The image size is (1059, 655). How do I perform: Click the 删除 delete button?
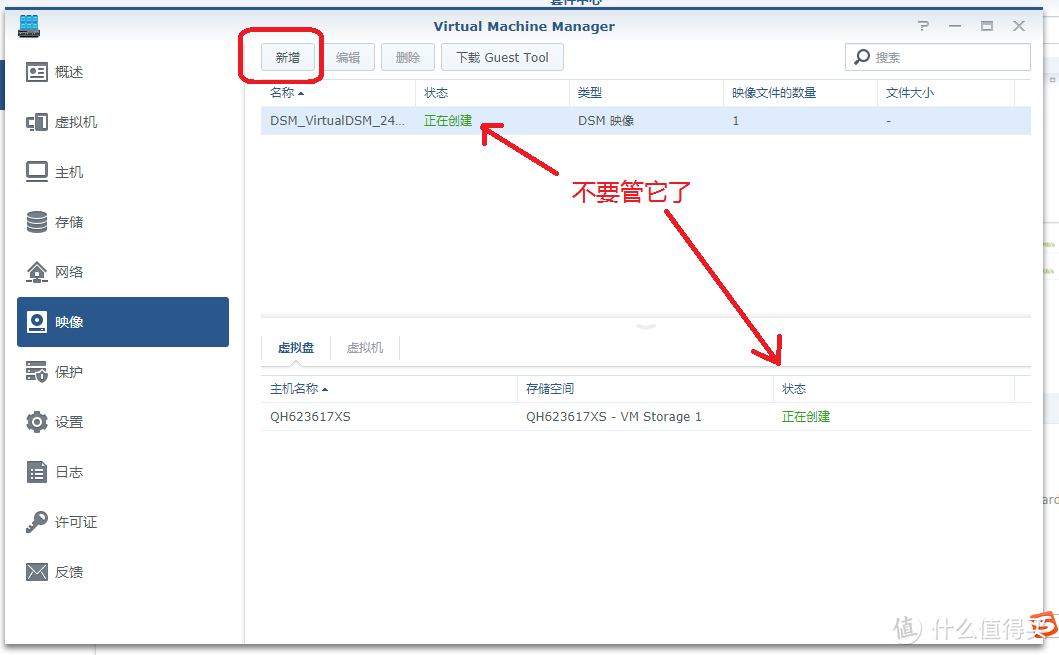click(x=407, y=57)
